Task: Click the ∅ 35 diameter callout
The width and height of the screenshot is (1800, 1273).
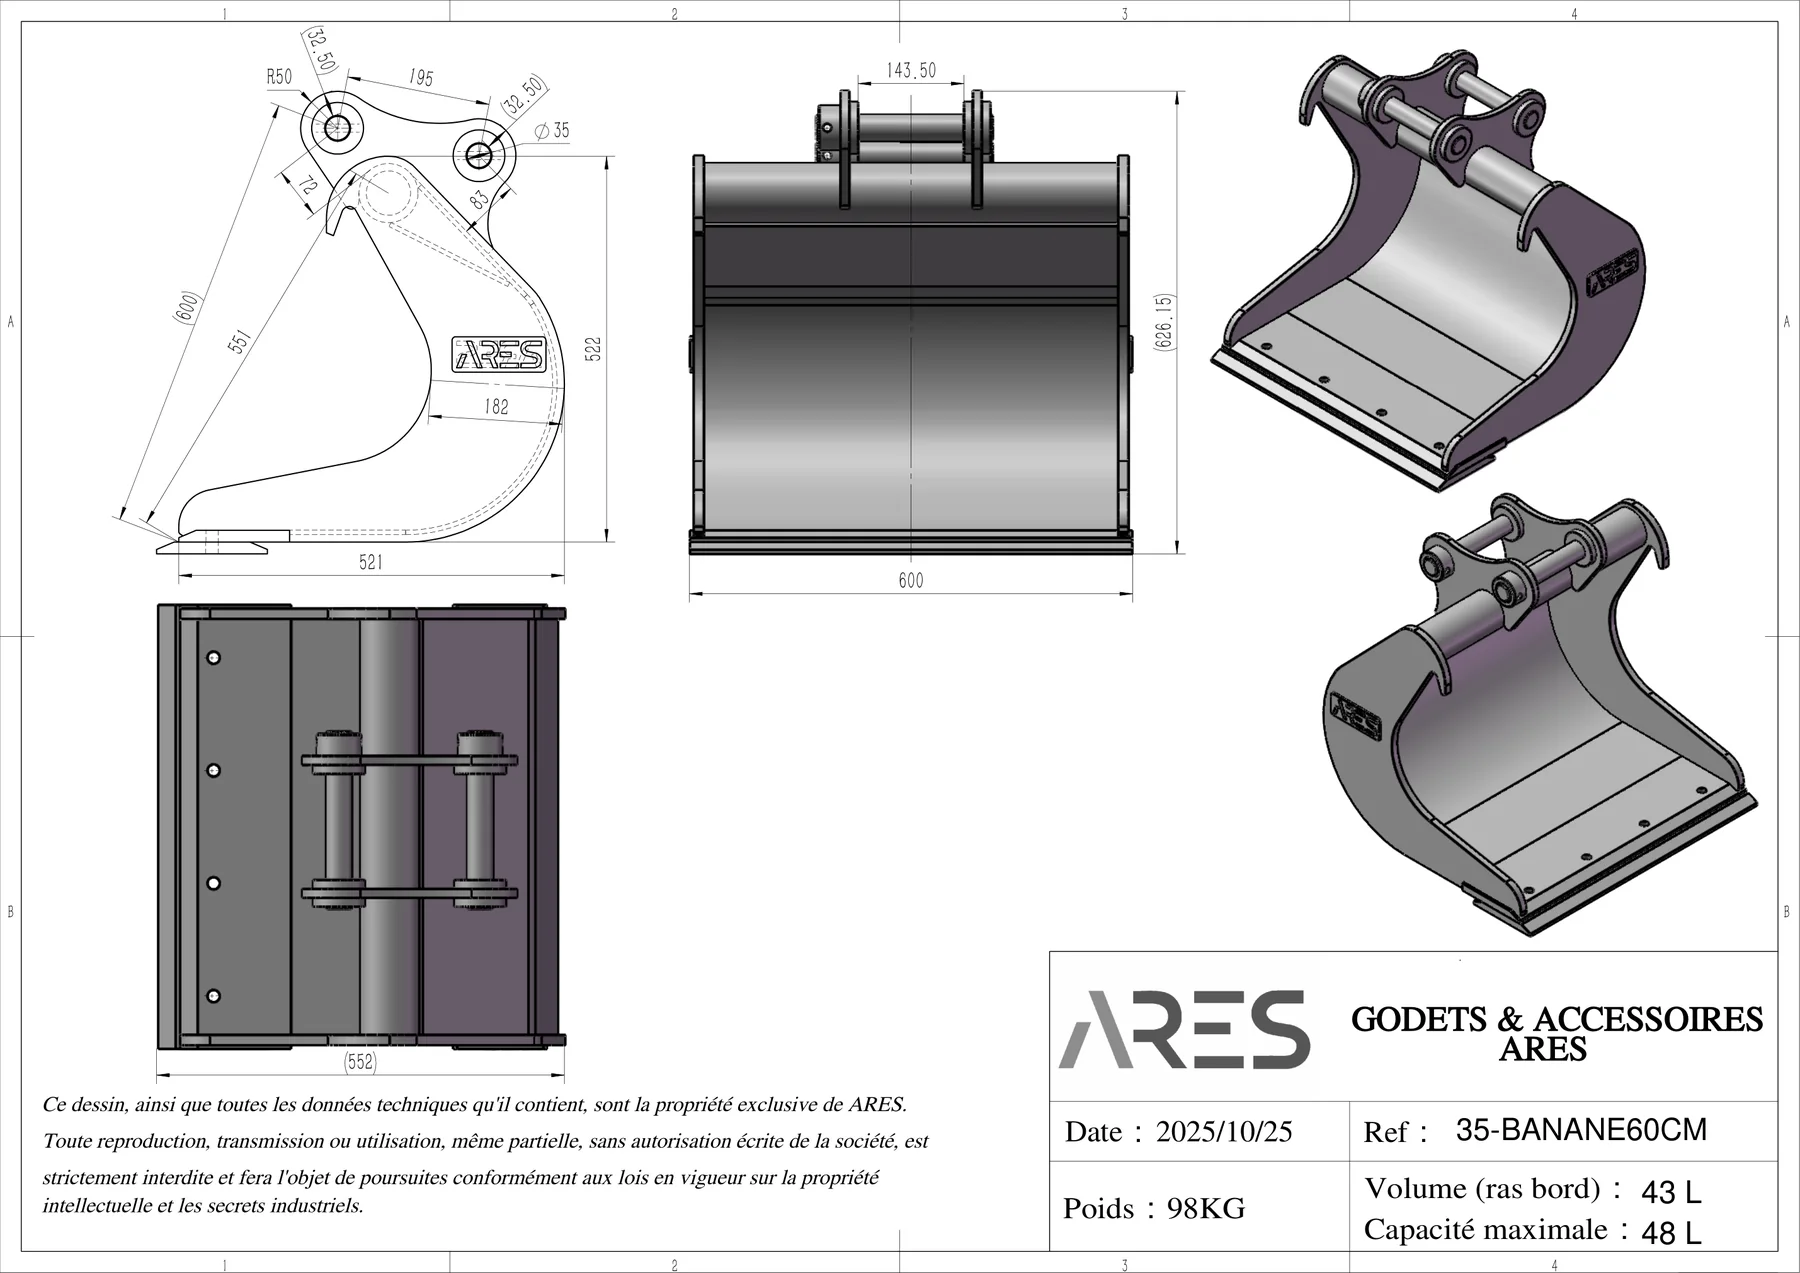Action: click(x=552, y=130)
